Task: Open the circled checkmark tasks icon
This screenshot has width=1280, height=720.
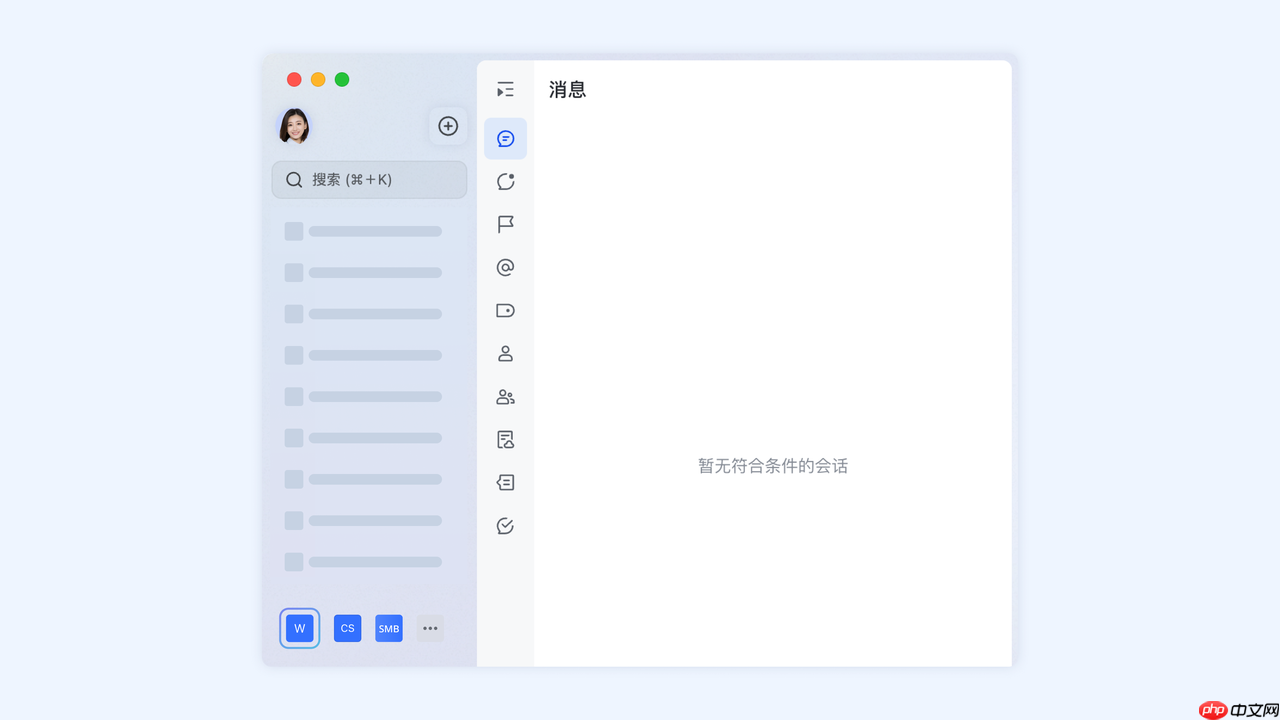Action: [x=505, y=526]
